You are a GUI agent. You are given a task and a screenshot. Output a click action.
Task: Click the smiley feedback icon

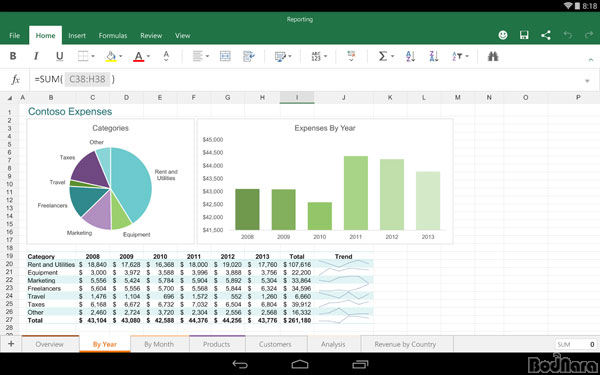[503, 35]
